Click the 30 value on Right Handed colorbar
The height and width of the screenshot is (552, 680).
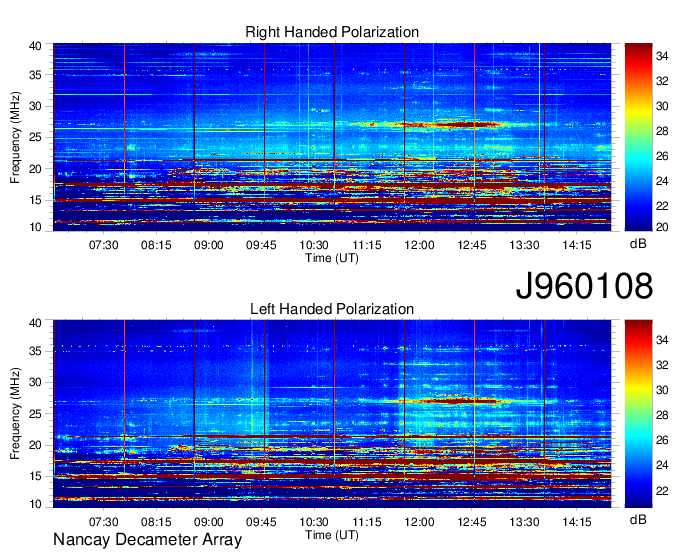(662, 106)
